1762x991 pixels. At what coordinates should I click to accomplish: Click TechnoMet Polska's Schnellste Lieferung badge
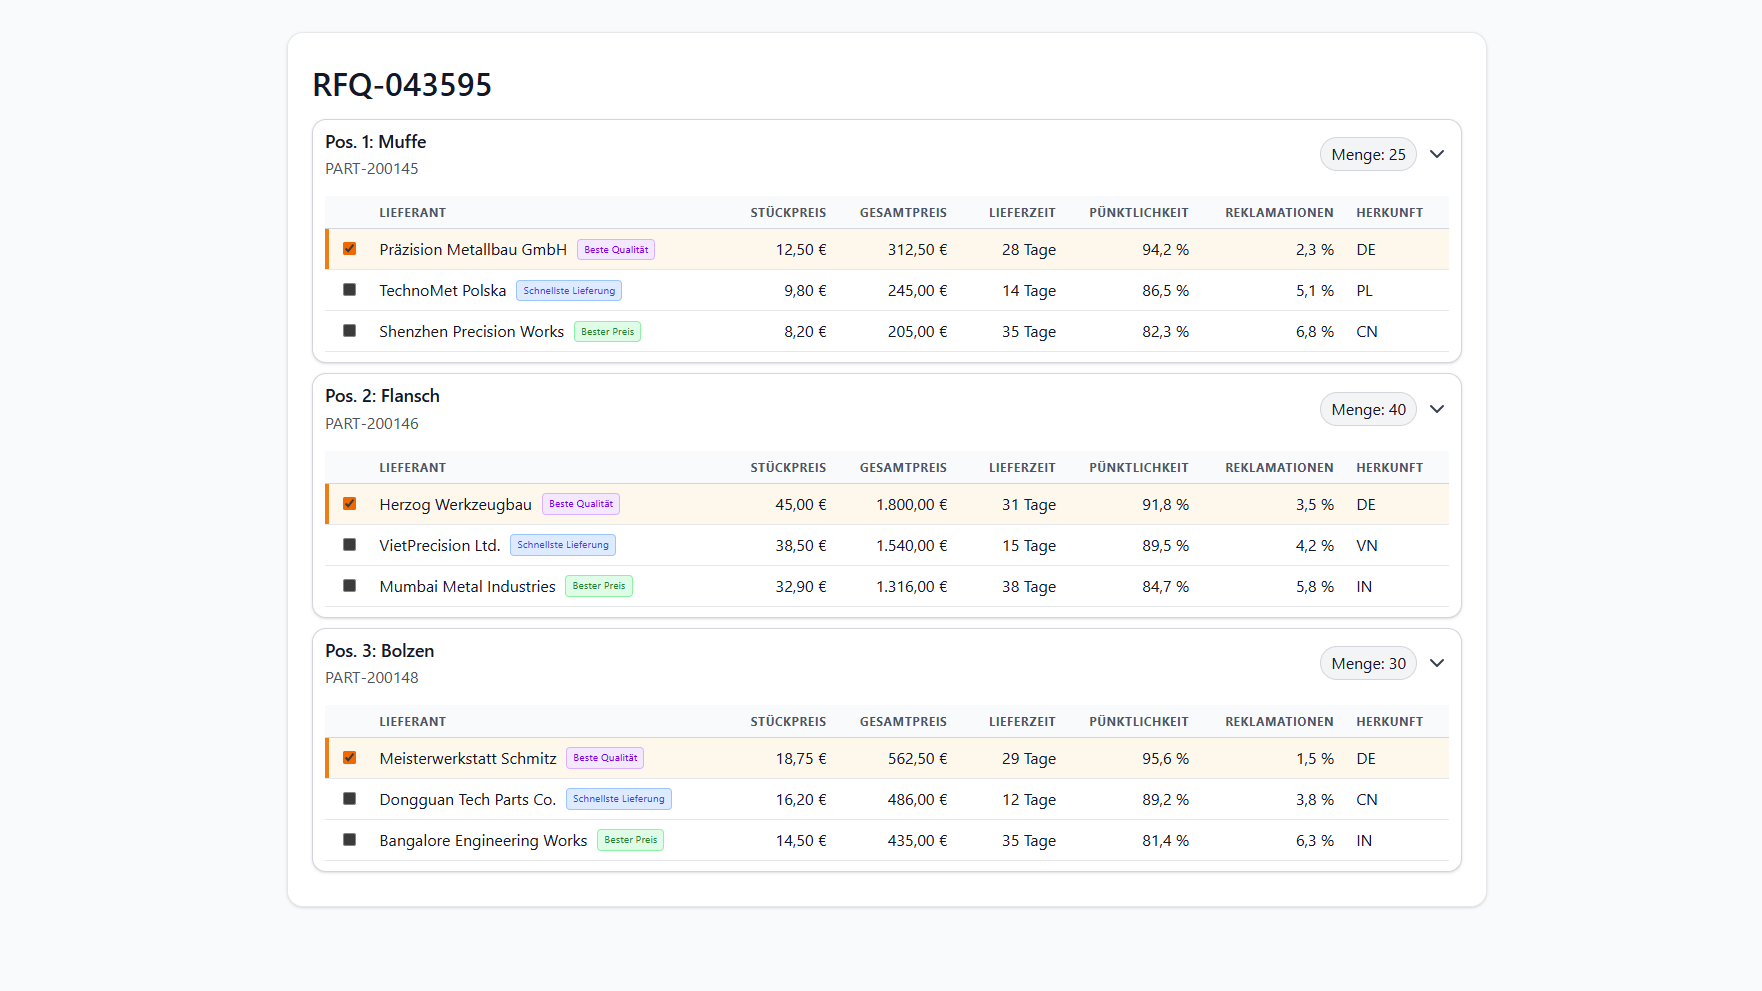coord(569,291)
